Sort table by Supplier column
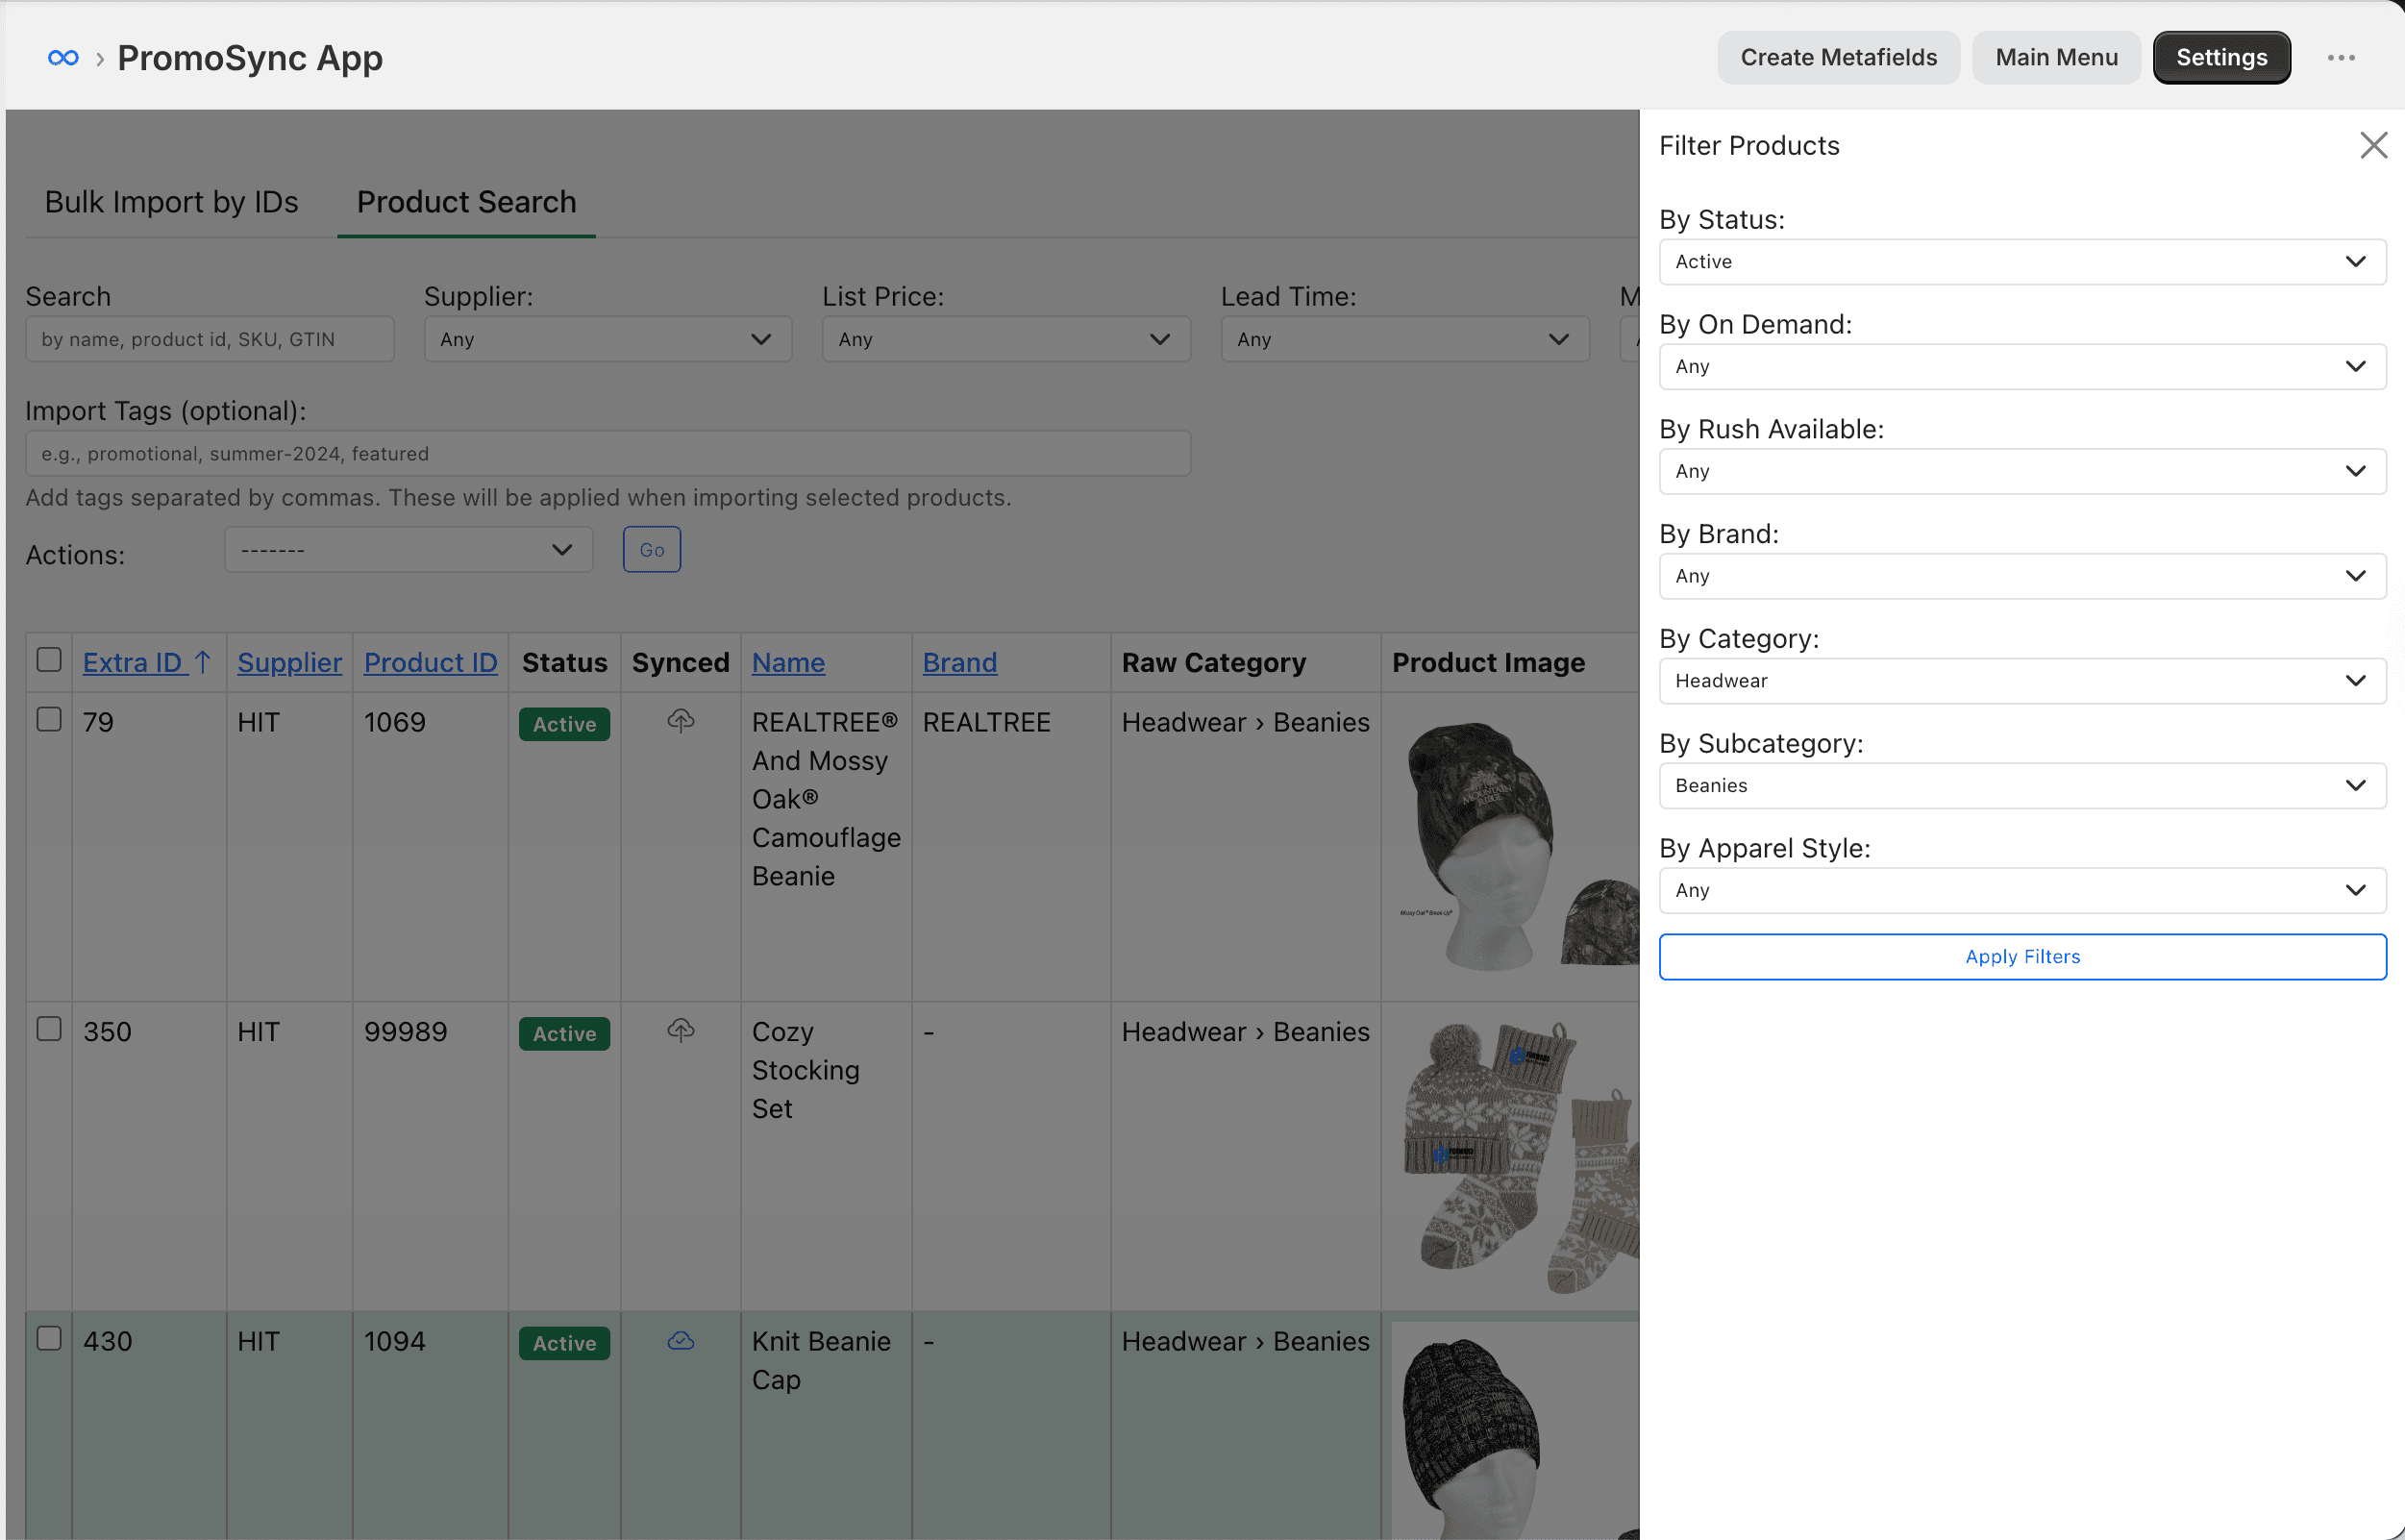The height and width of the screenshot is (1540, 2405). click(289, 662)
